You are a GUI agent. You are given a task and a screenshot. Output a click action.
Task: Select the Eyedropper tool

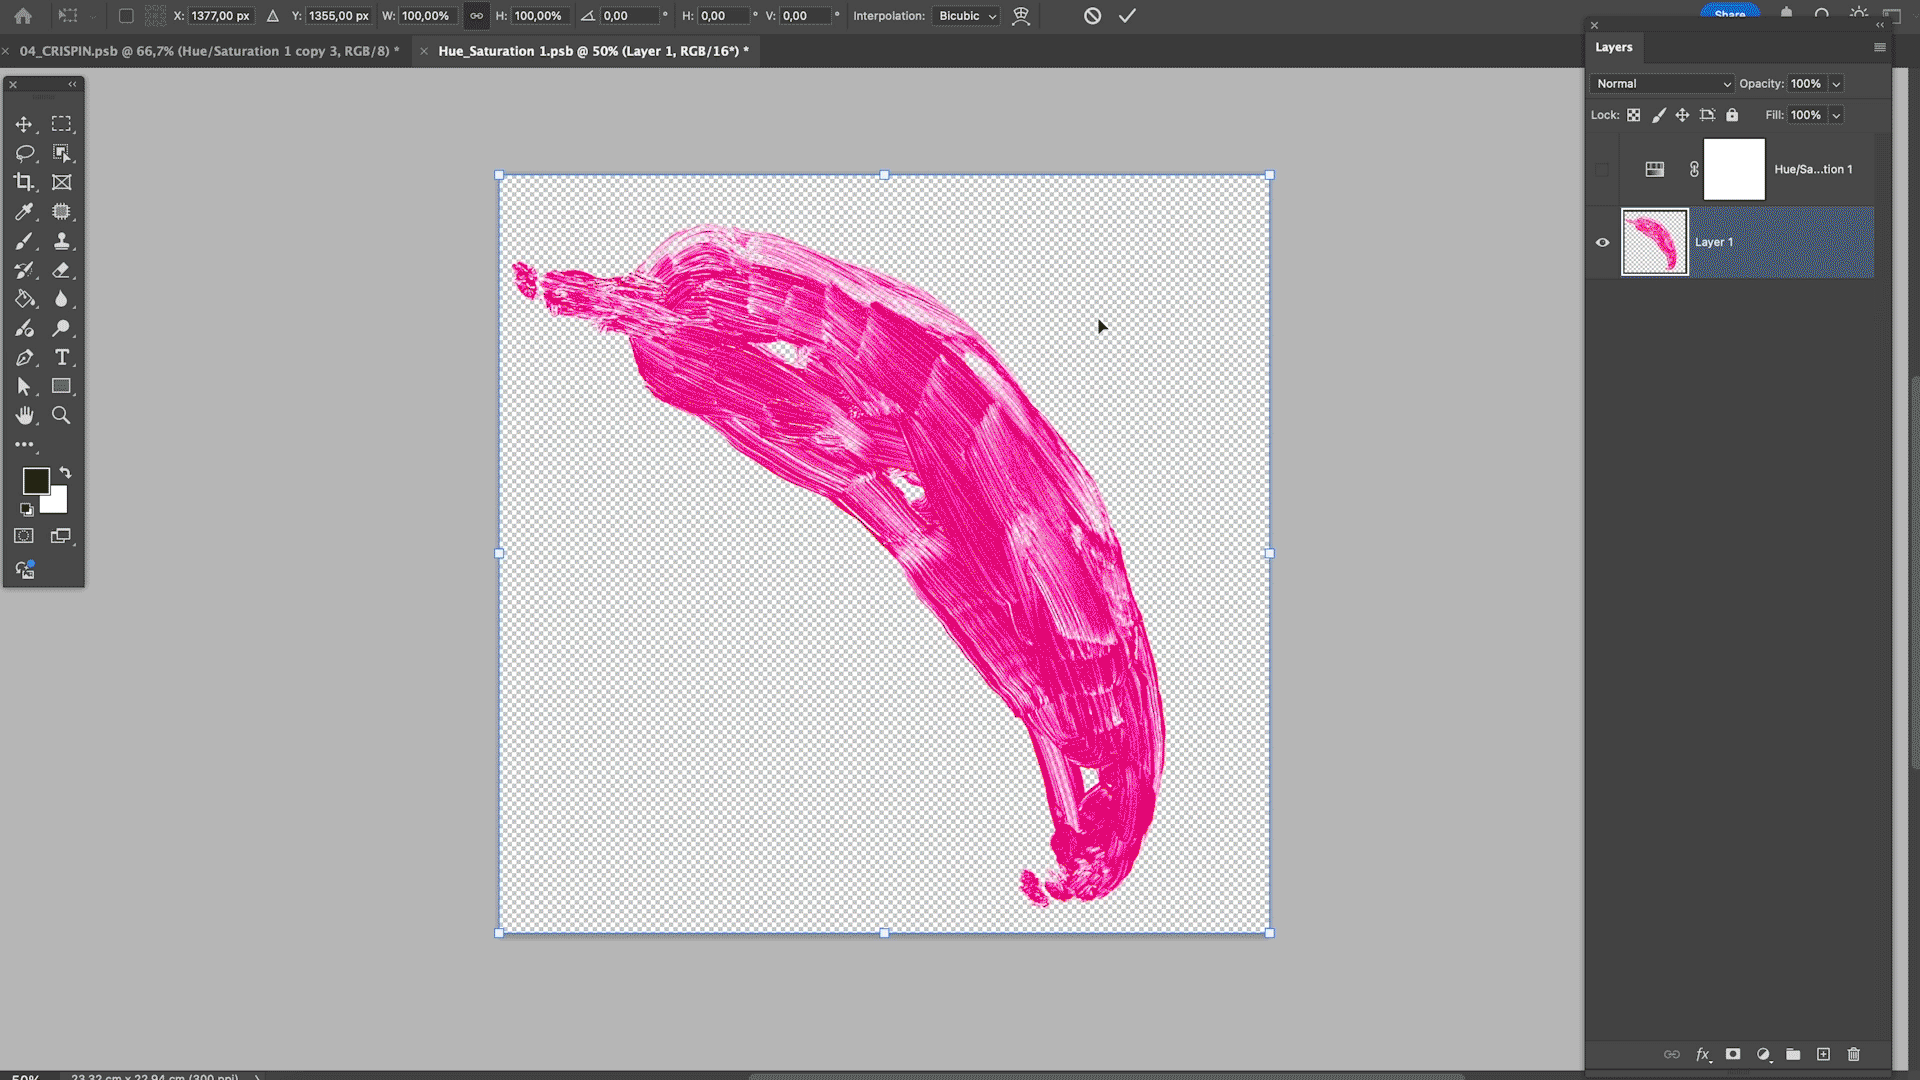[x=24, y=211]
